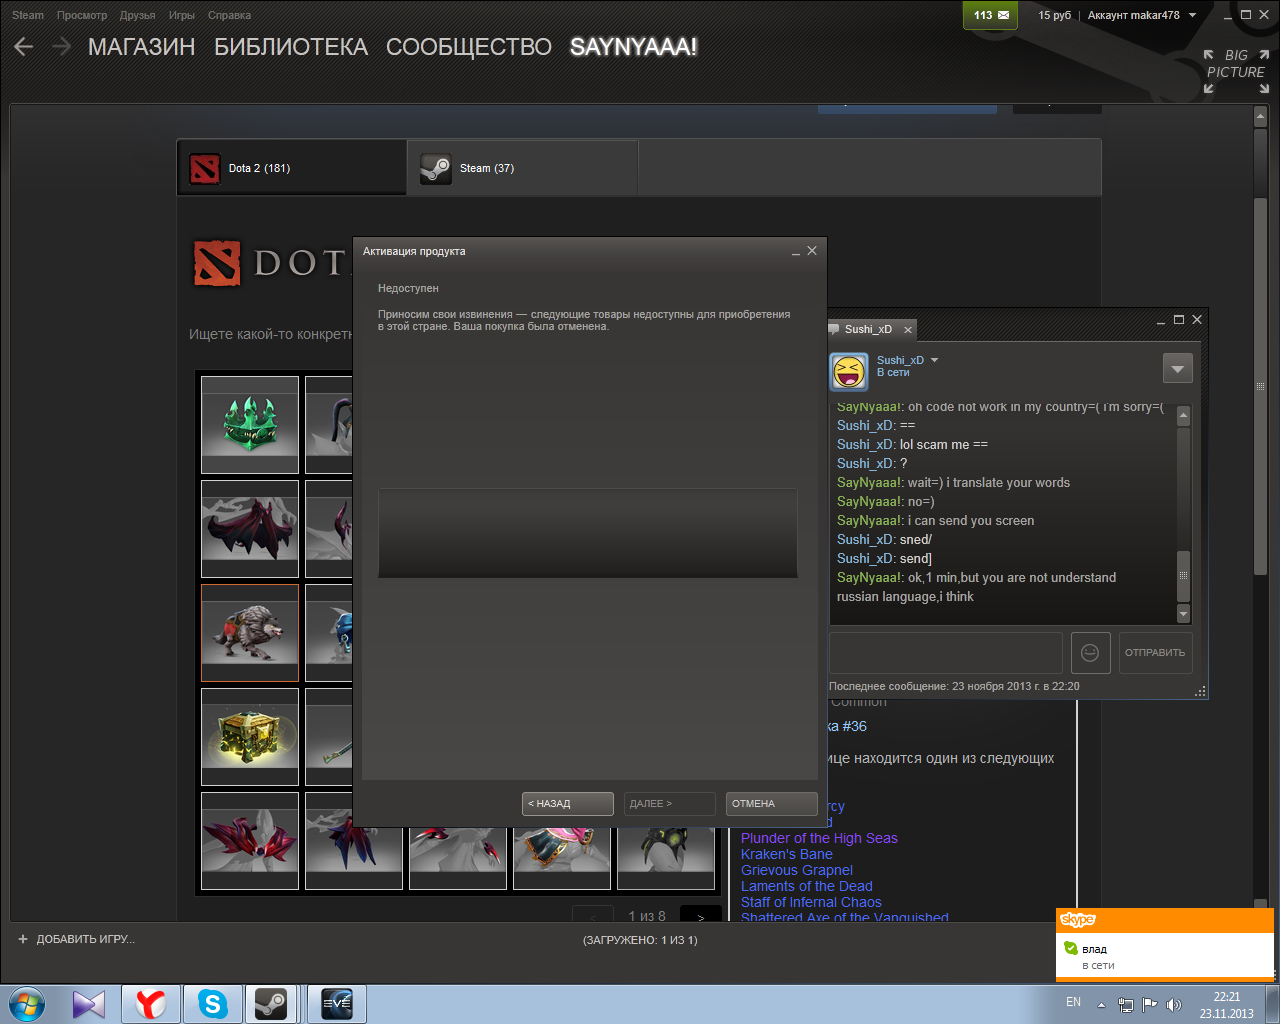
Task: Check the 15 руб wallet balance
Action: (1054, 15)
